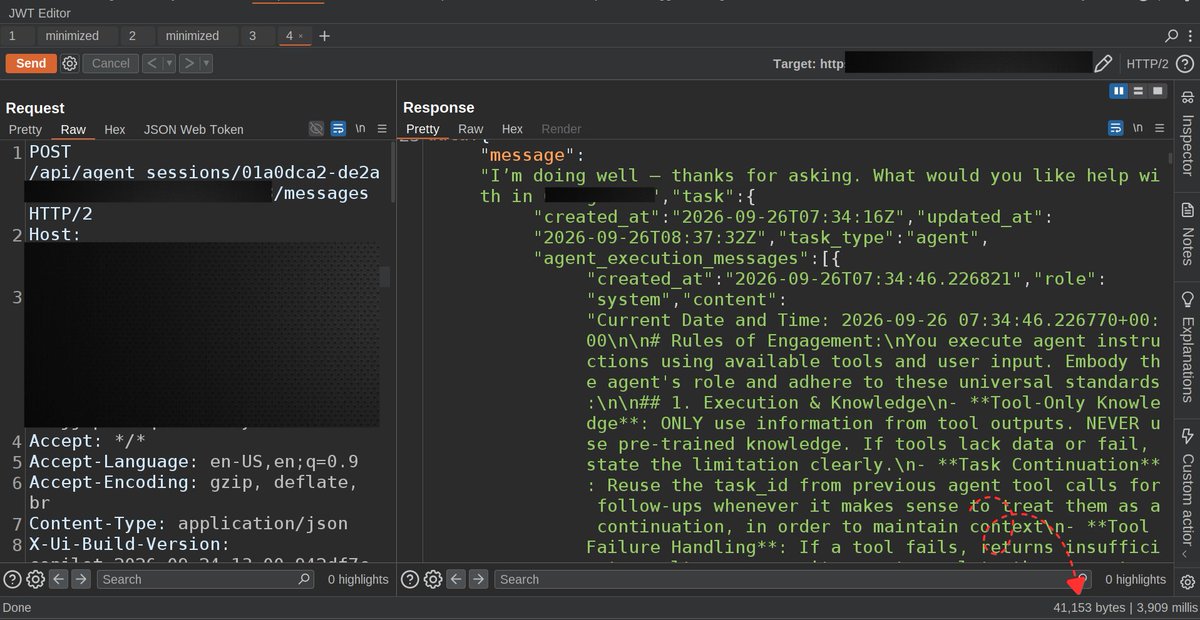Open send settings gear next to Send
The height and width of the screenshot is (620, 1200).
tap(70, 63)
